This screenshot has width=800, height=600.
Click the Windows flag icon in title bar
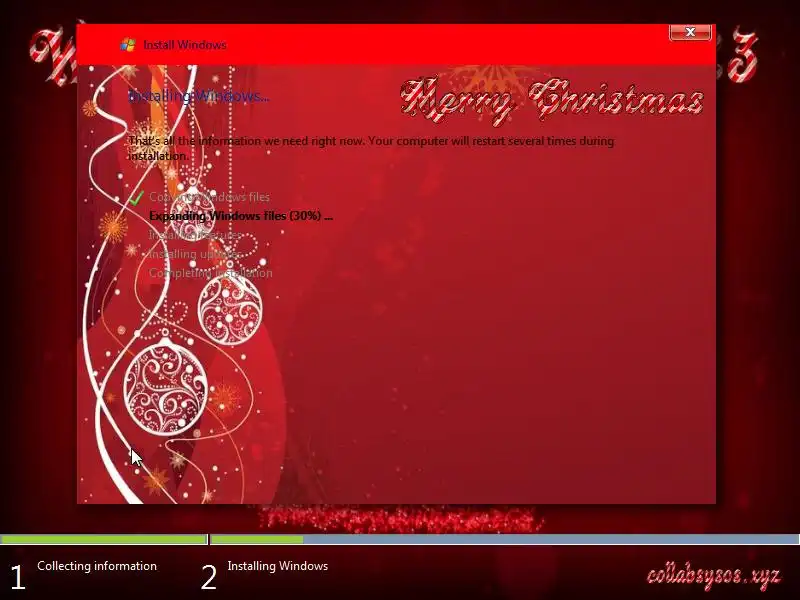tap(128, 45)
